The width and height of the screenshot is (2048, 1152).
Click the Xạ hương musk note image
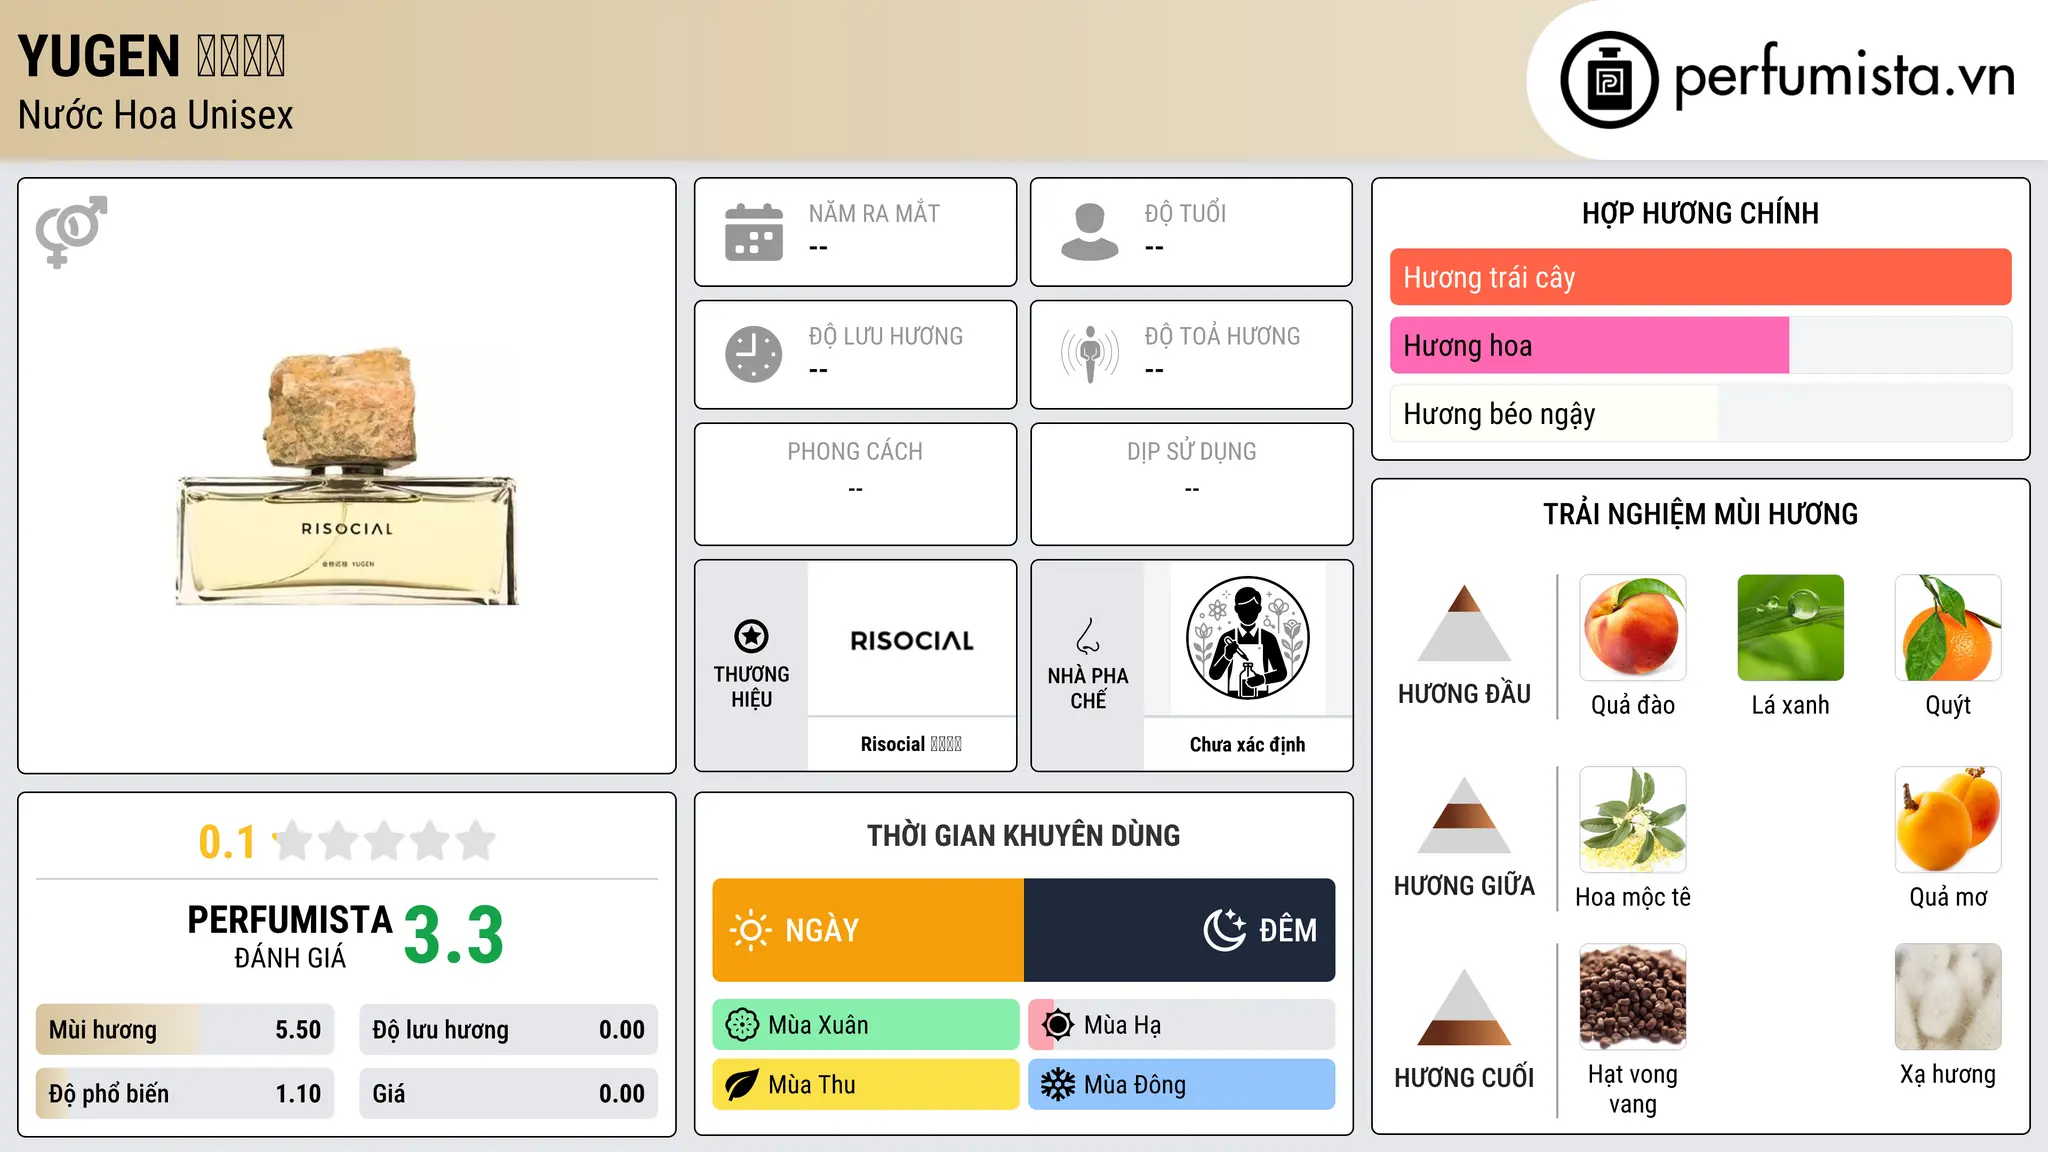click(1948, 997)
